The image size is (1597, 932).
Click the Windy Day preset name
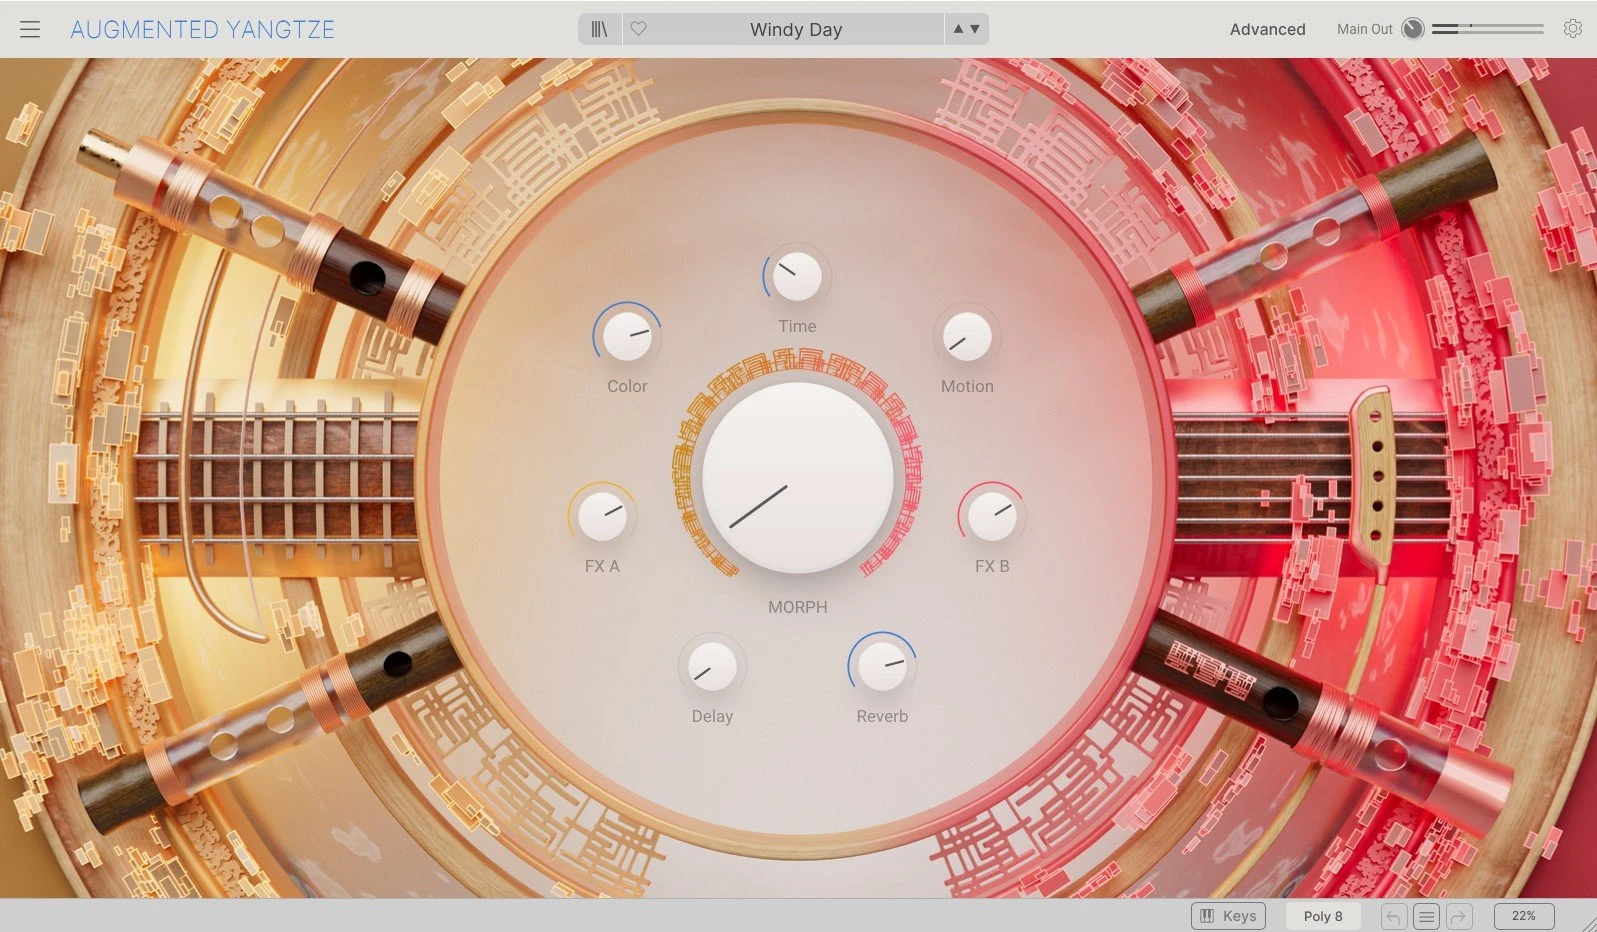click(796, 30)
